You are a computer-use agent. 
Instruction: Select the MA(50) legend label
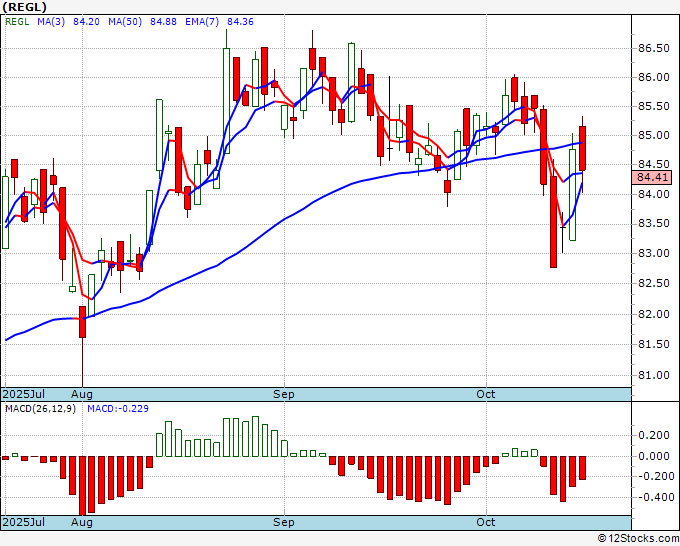pos(125,22)
